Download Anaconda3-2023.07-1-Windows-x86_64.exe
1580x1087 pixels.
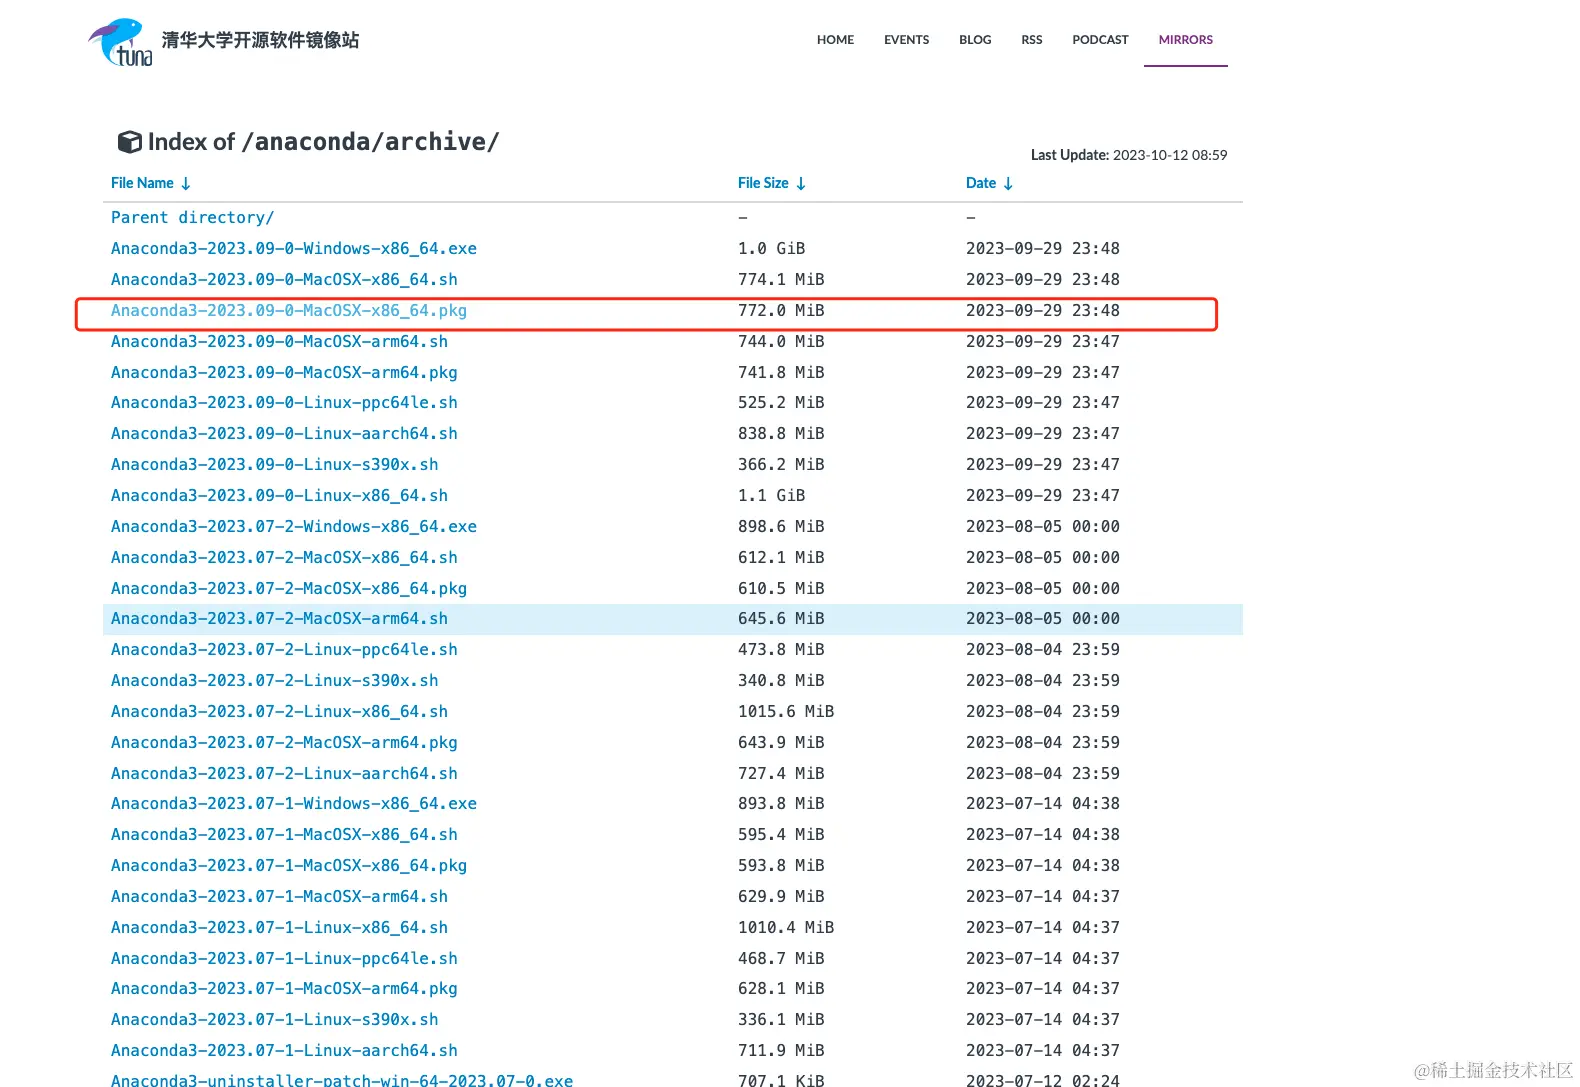click(x=294, y=803)
